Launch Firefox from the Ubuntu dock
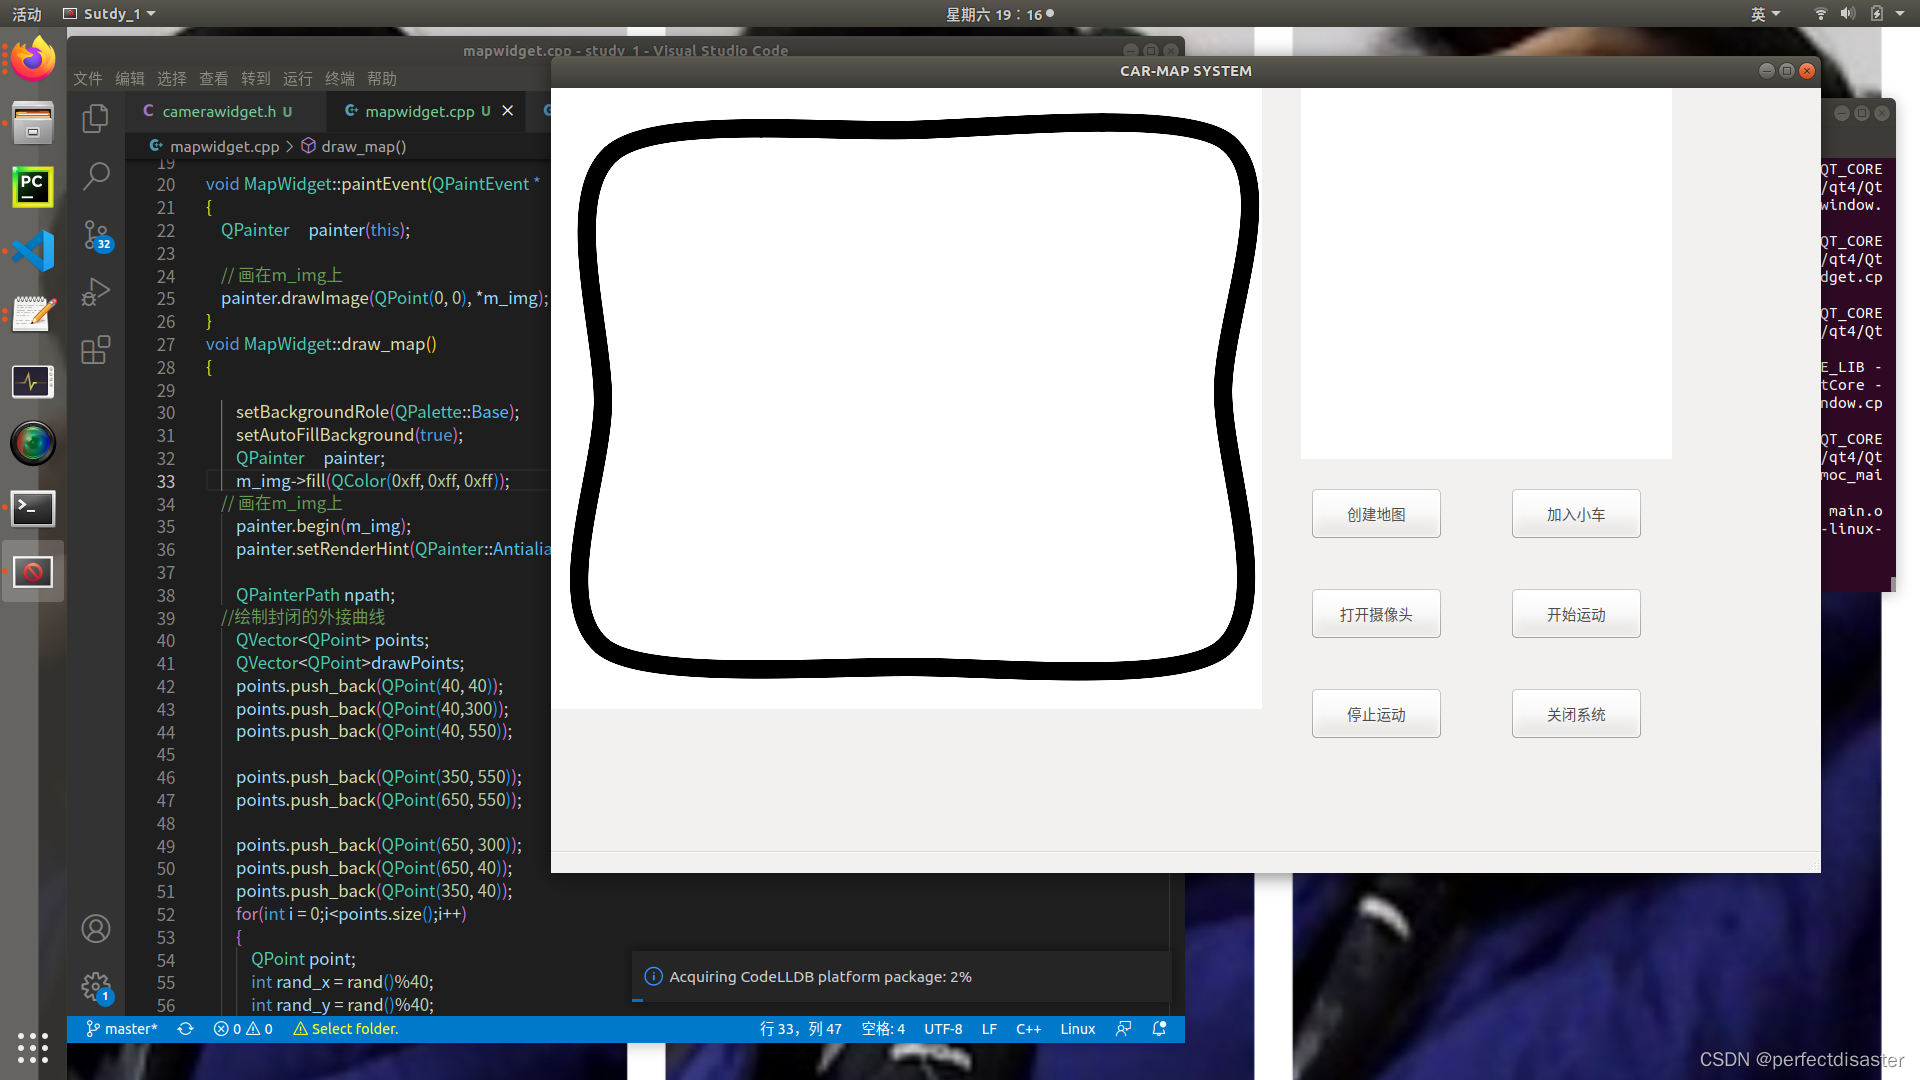Image resolution: width=1920 pixels, height=1080 pixels. [33, 59]
